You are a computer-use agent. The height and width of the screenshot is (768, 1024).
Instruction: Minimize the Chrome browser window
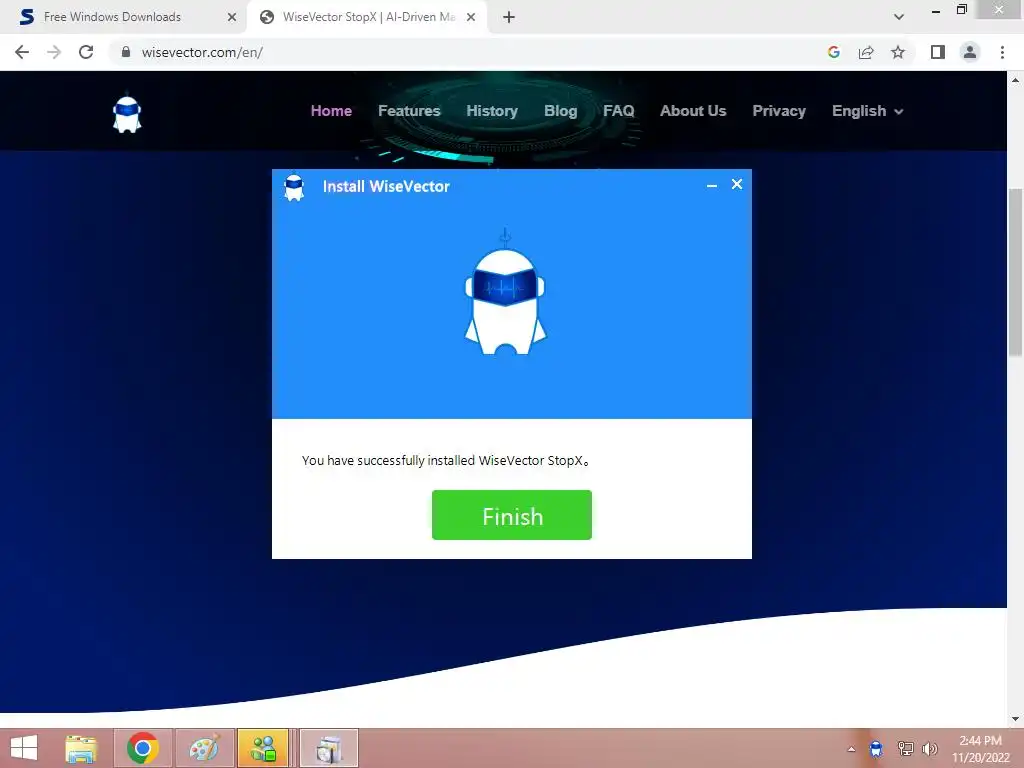tap(936, 11)
